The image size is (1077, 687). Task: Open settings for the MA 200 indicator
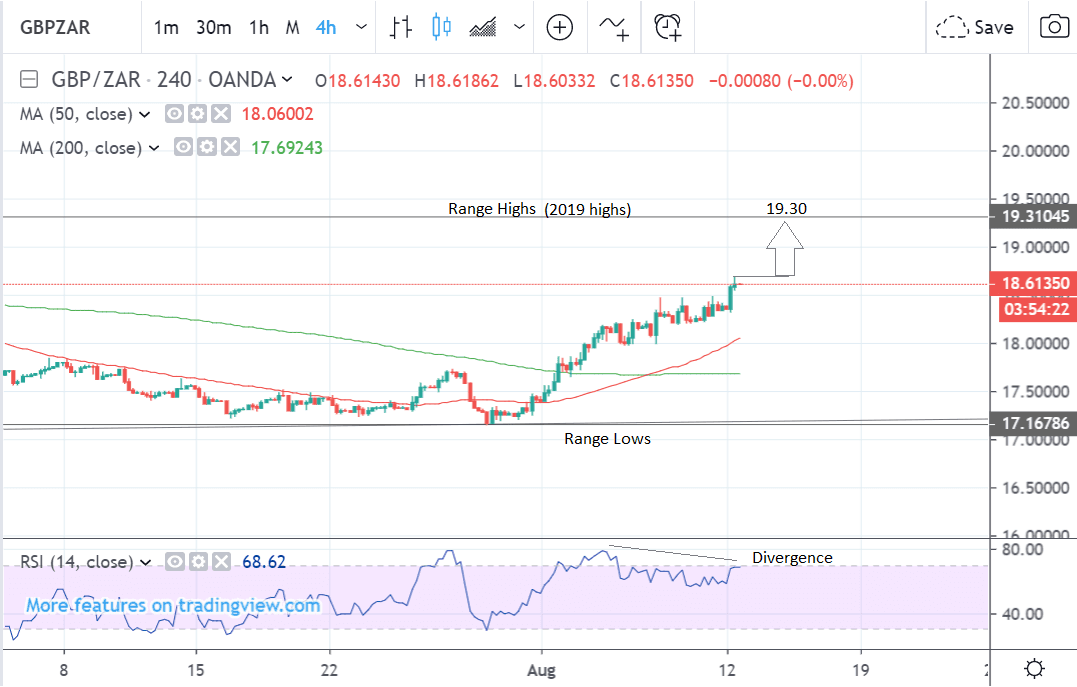(207, 148)
